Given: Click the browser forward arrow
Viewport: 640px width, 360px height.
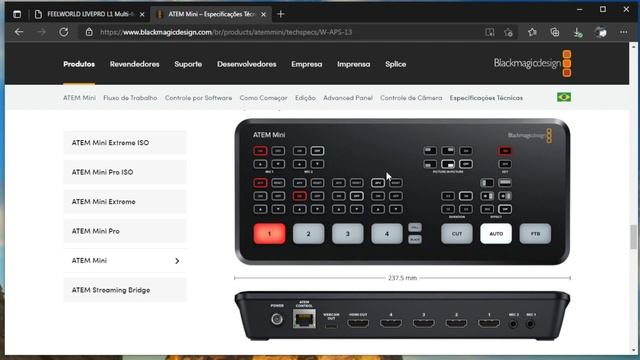Looking at the screenshot, I should (x=41, y=32).
